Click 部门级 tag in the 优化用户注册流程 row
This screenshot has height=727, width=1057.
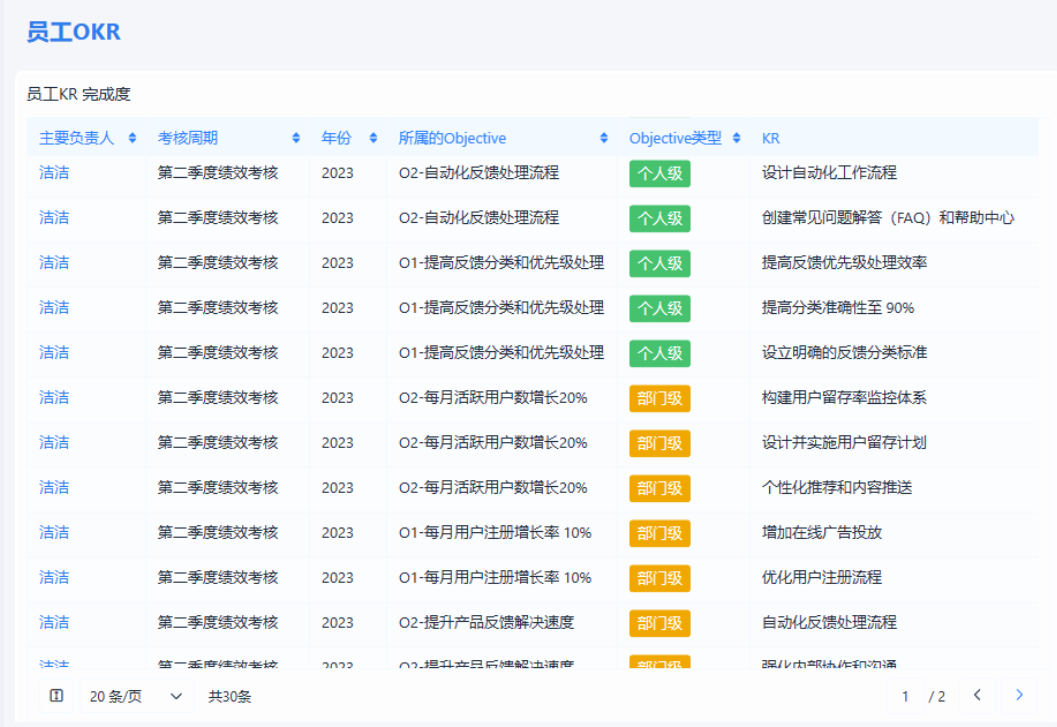660,578
